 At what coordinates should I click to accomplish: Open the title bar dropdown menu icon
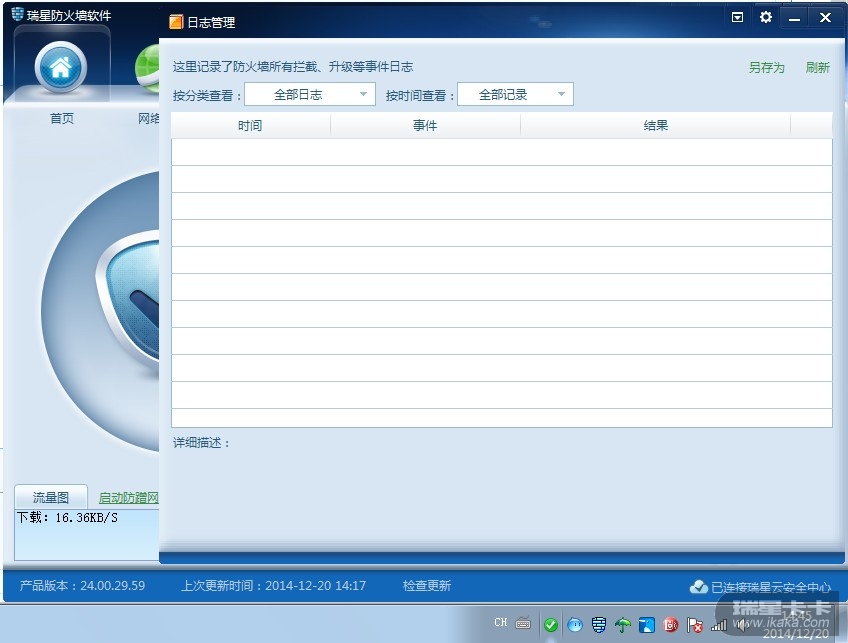coord(737,17)
